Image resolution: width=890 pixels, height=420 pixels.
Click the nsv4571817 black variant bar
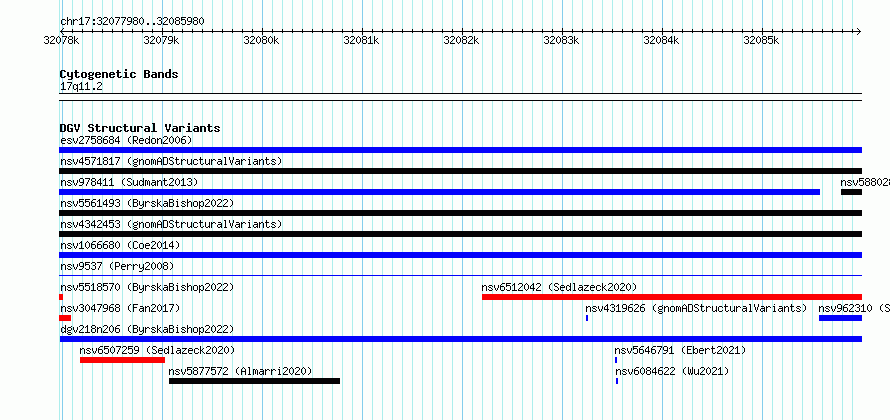point(460,171)
